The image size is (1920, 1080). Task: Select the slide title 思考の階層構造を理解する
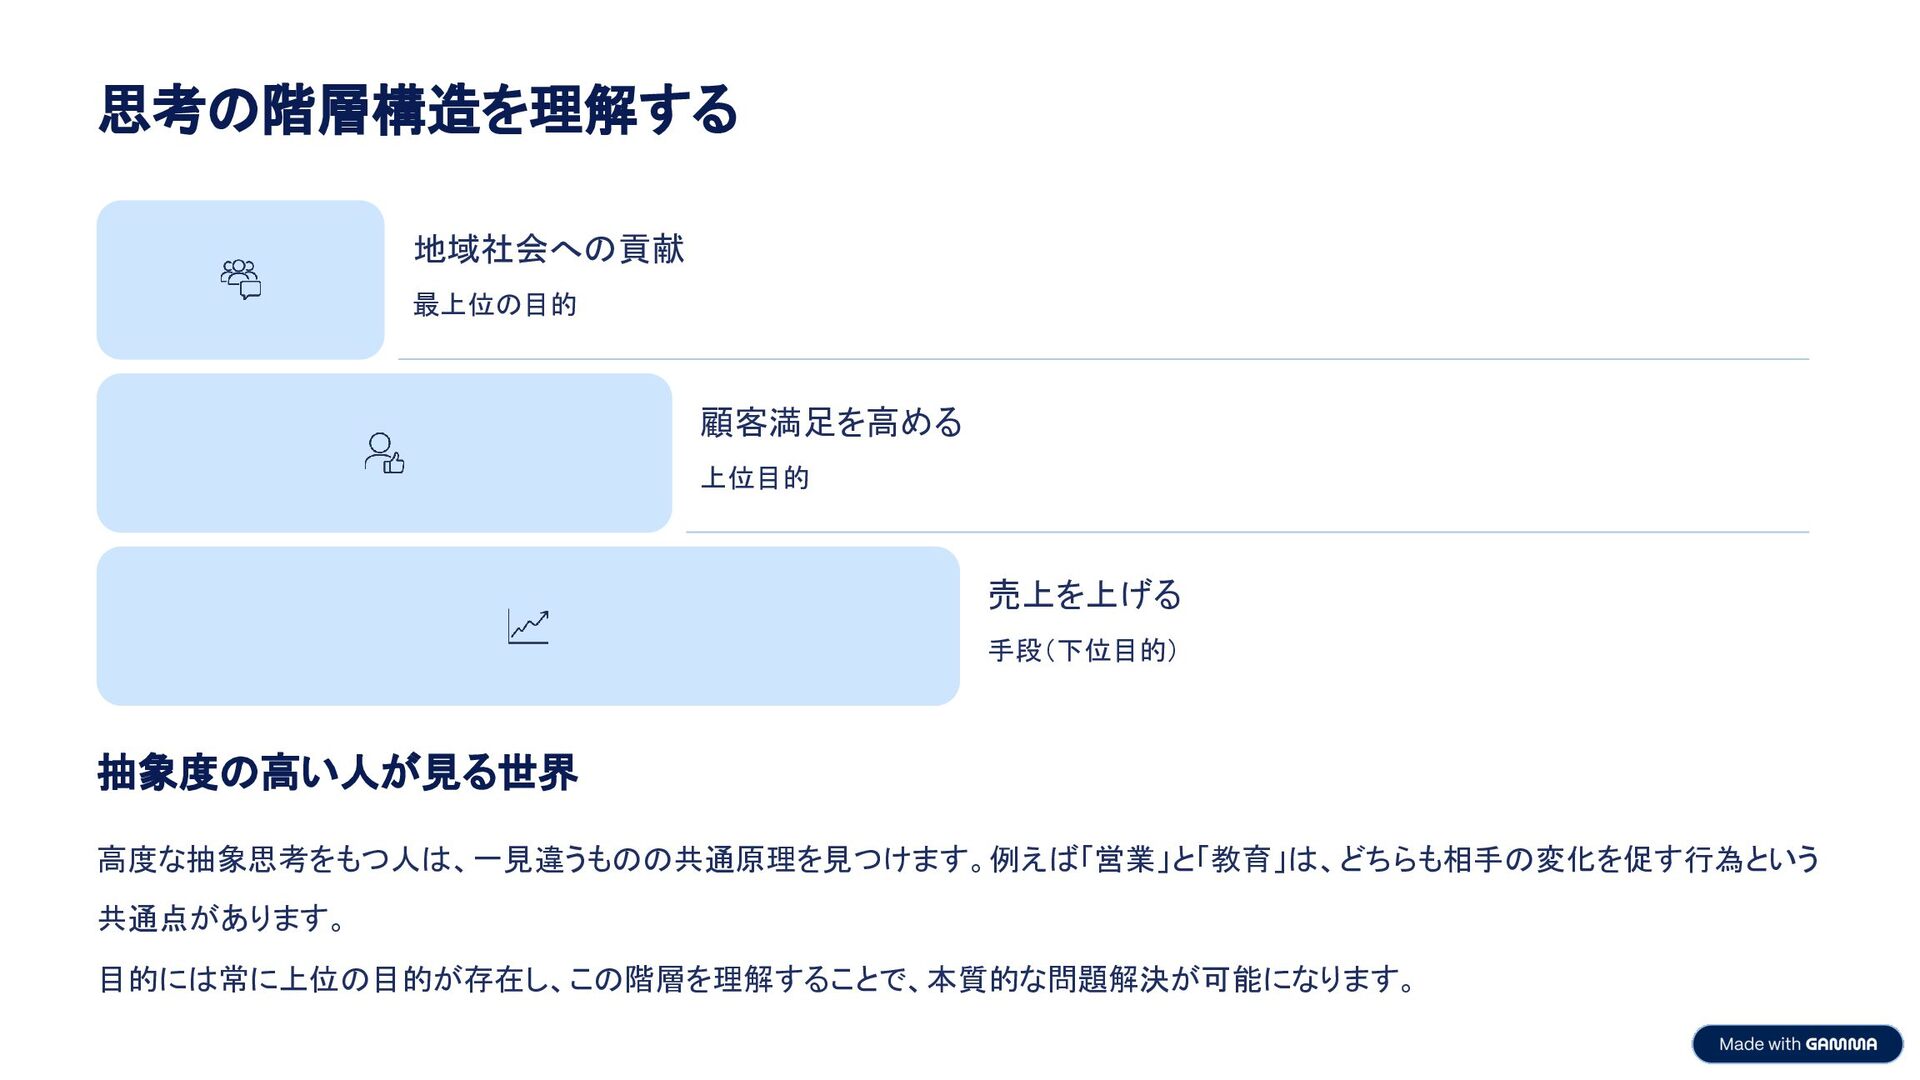(x=418, y=110)
